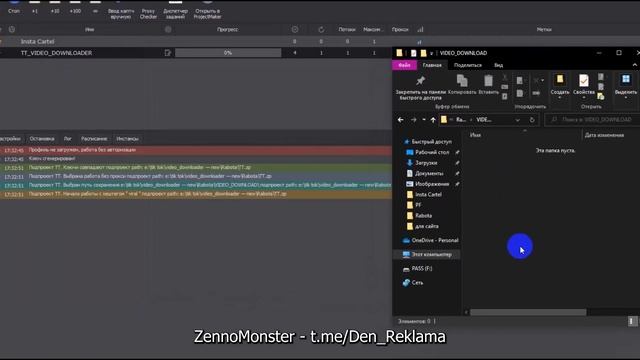640x360 pixels.
Task: Switch to the Лог tab
Action: pos(67,139)
